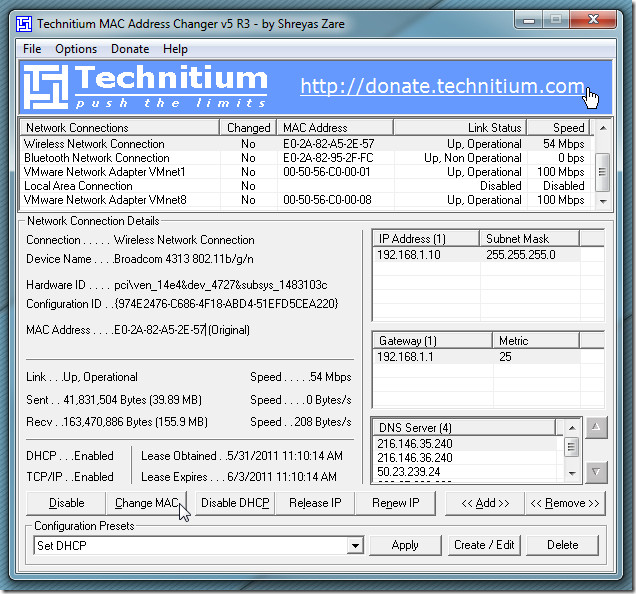Select the Bluetooth Network Connection row
This screenshot has width=636, height=594.
[x=305, y=158]
